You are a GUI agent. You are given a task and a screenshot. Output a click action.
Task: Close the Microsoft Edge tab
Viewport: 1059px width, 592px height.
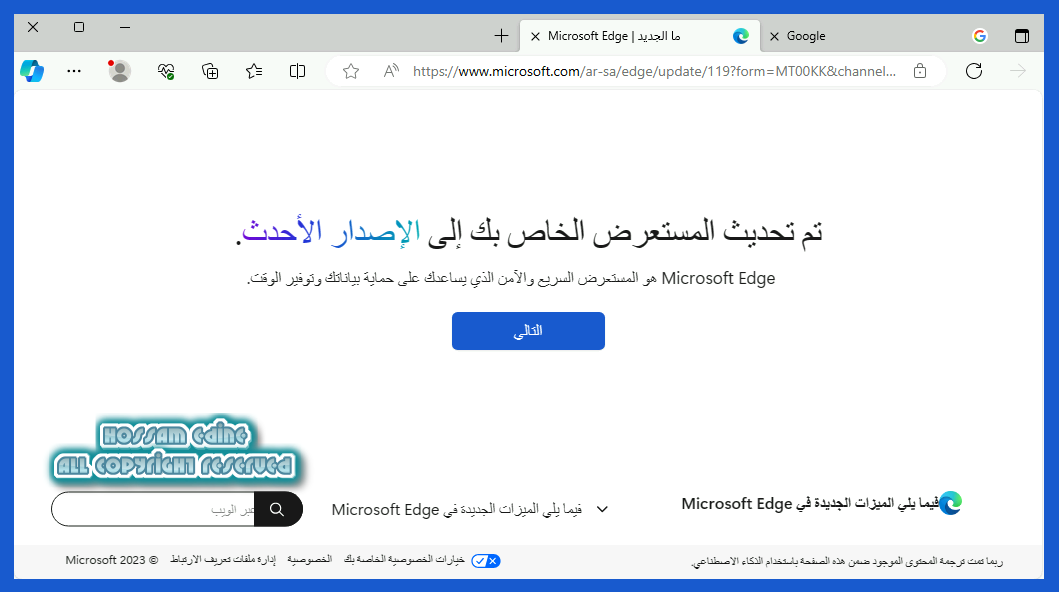[535, 36]
